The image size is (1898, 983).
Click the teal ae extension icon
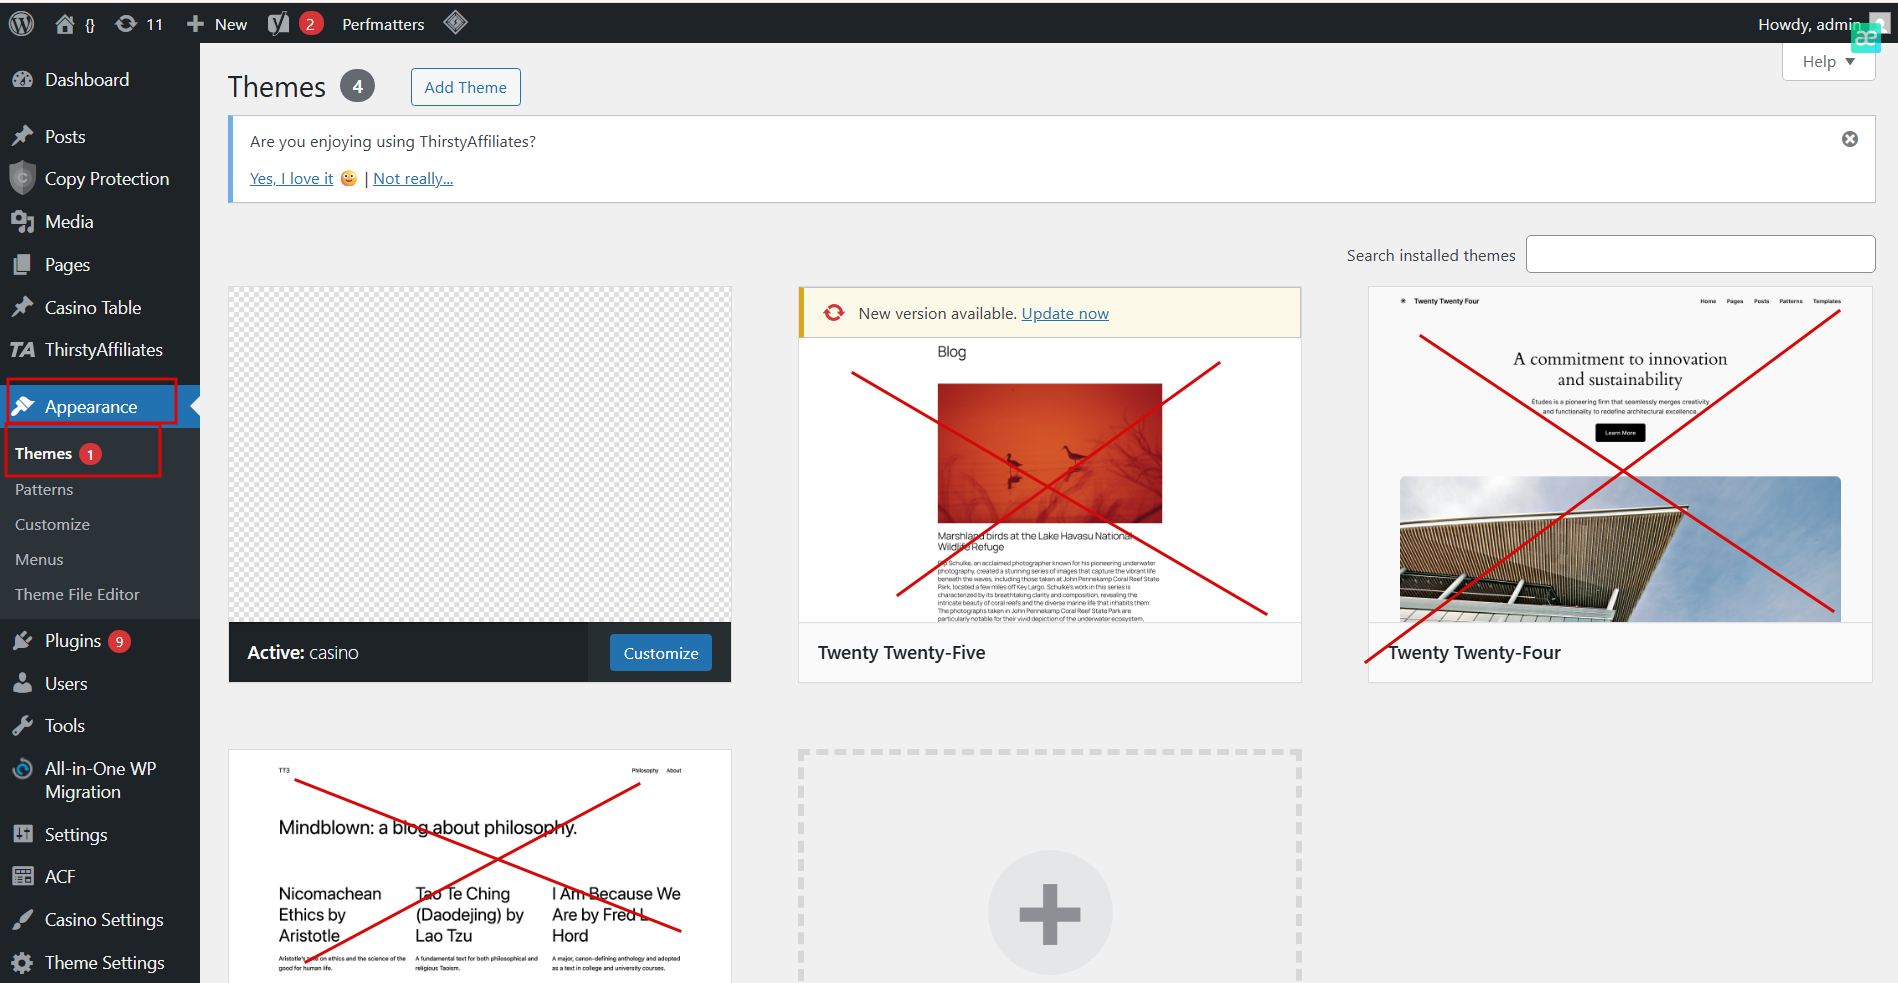1866,38
